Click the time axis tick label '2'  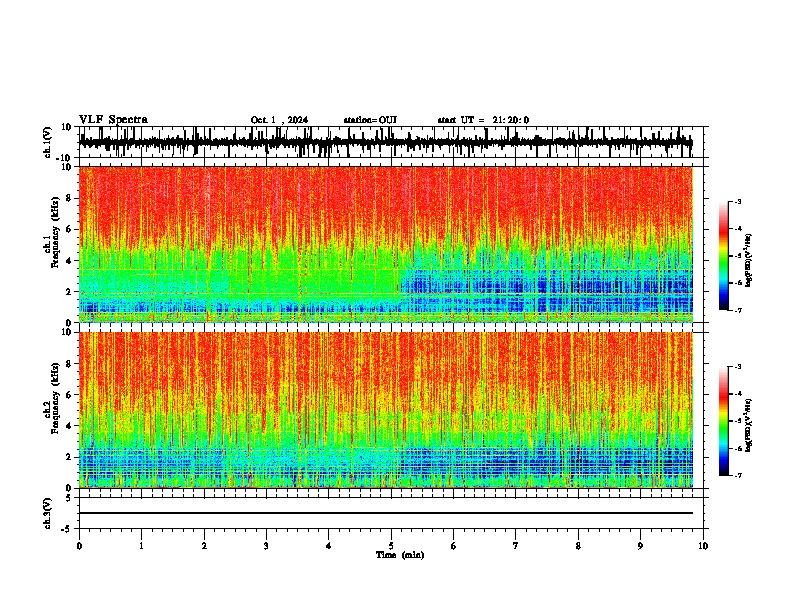(204, 546)
